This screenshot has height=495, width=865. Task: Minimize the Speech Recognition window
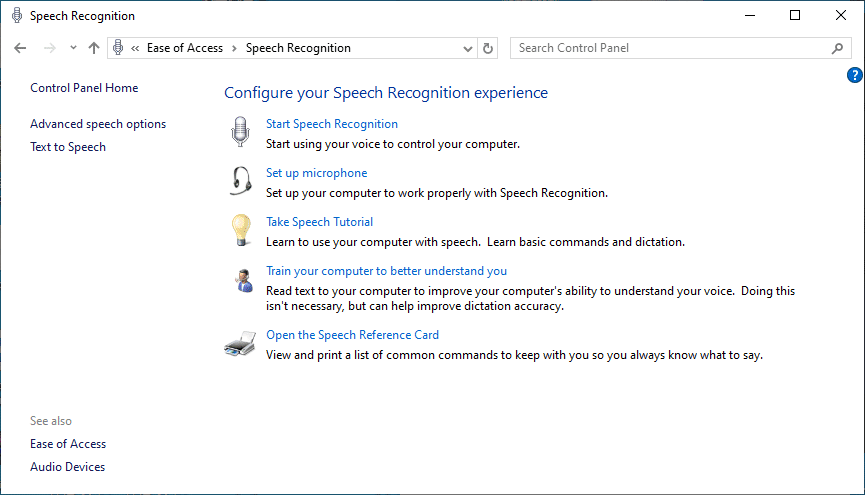pos(750,15)
